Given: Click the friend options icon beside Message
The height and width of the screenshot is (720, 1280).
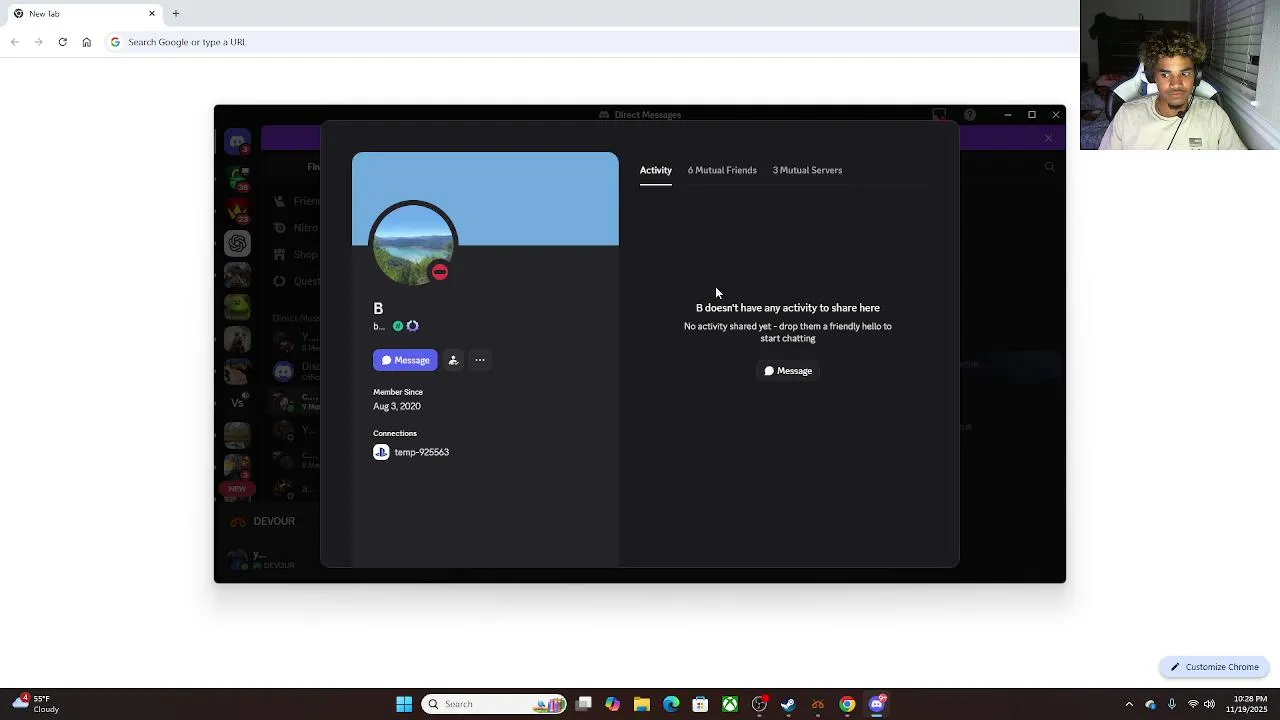Looking at the screenshot, I should 453,360.
